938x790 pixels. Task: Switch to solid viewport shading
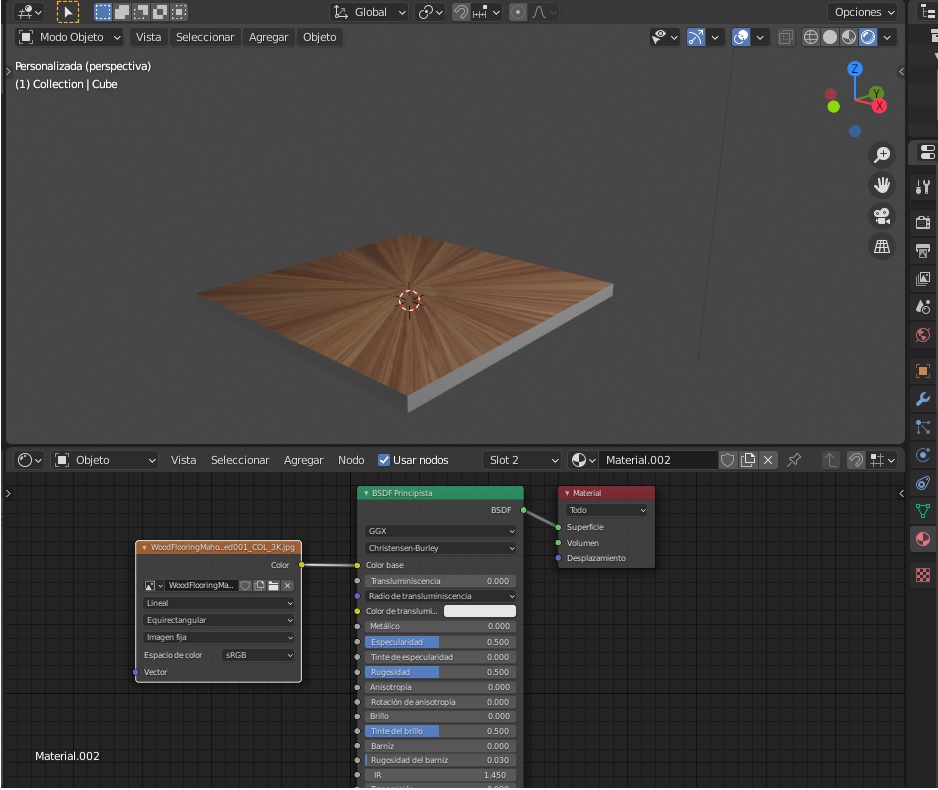(830, 37)
